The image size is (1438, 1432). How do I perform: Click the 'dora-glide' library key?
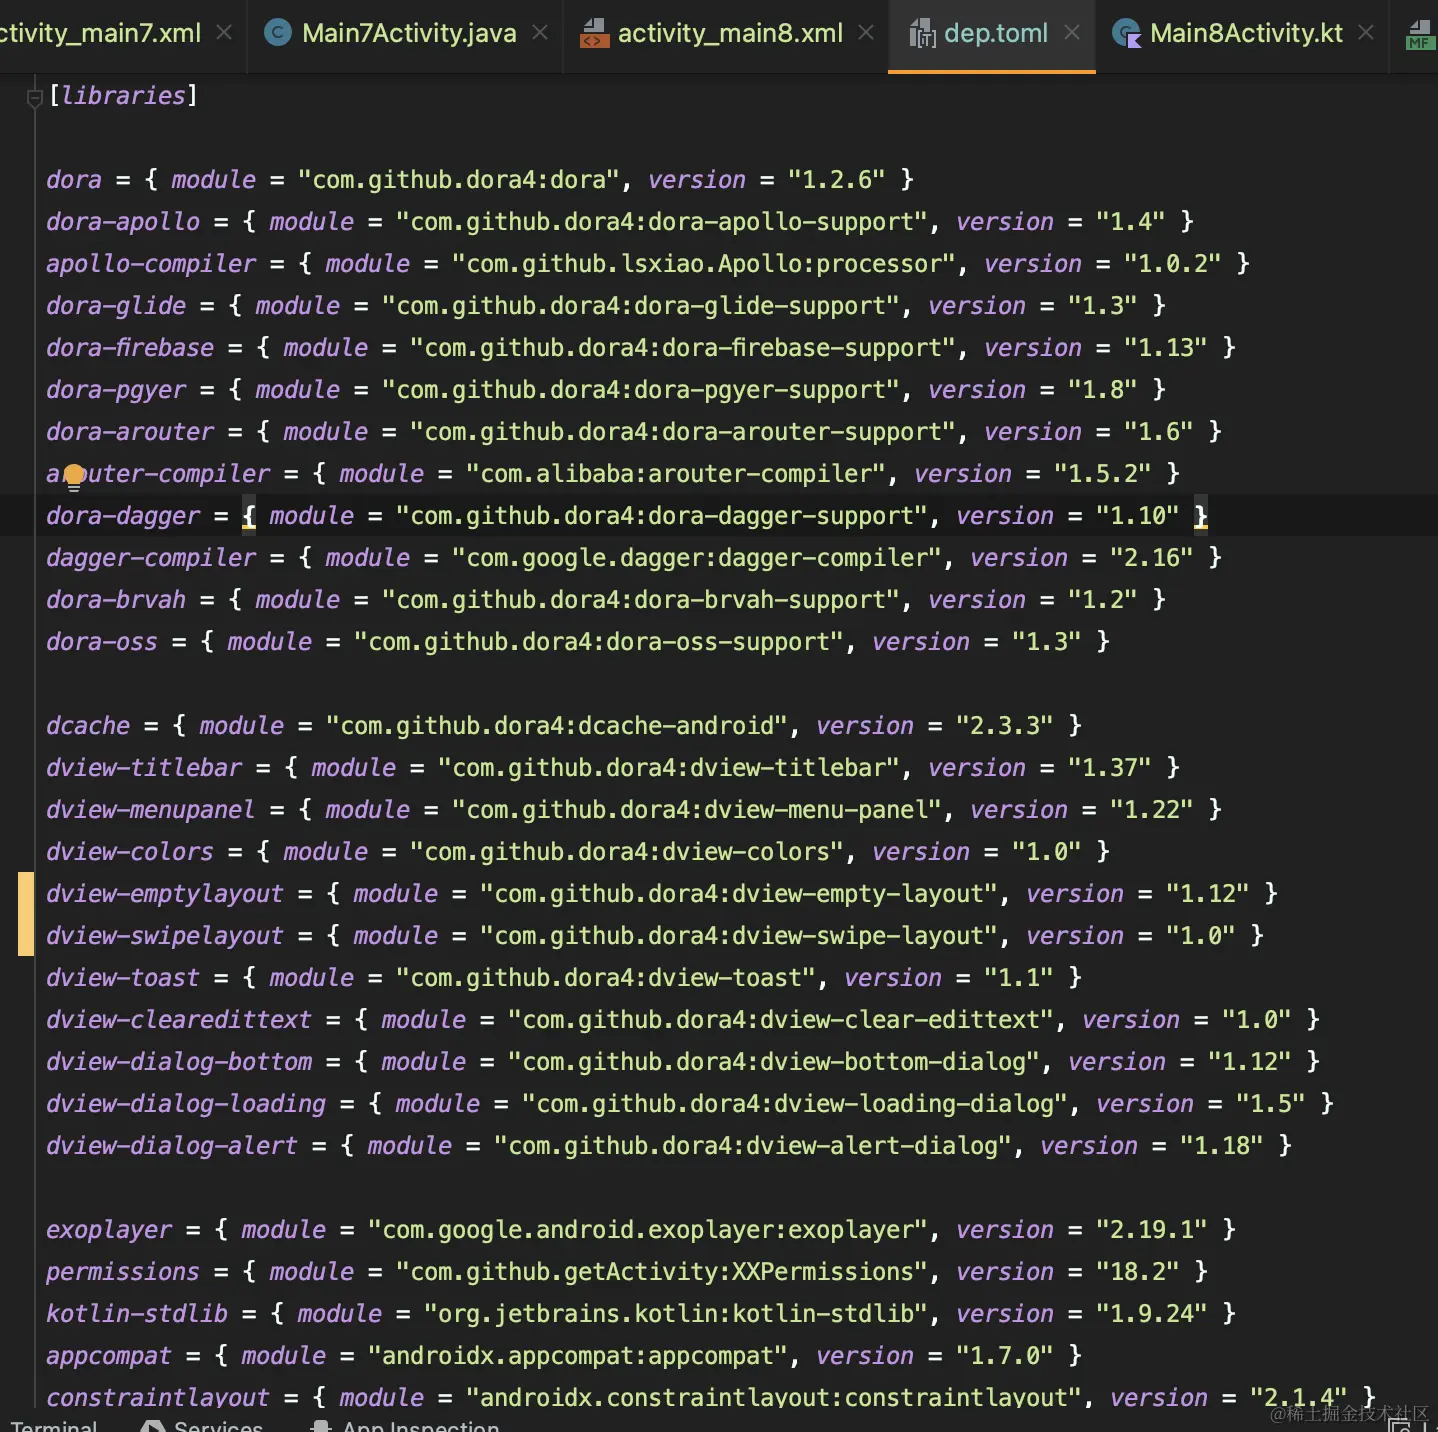click(x=116, y=306)
